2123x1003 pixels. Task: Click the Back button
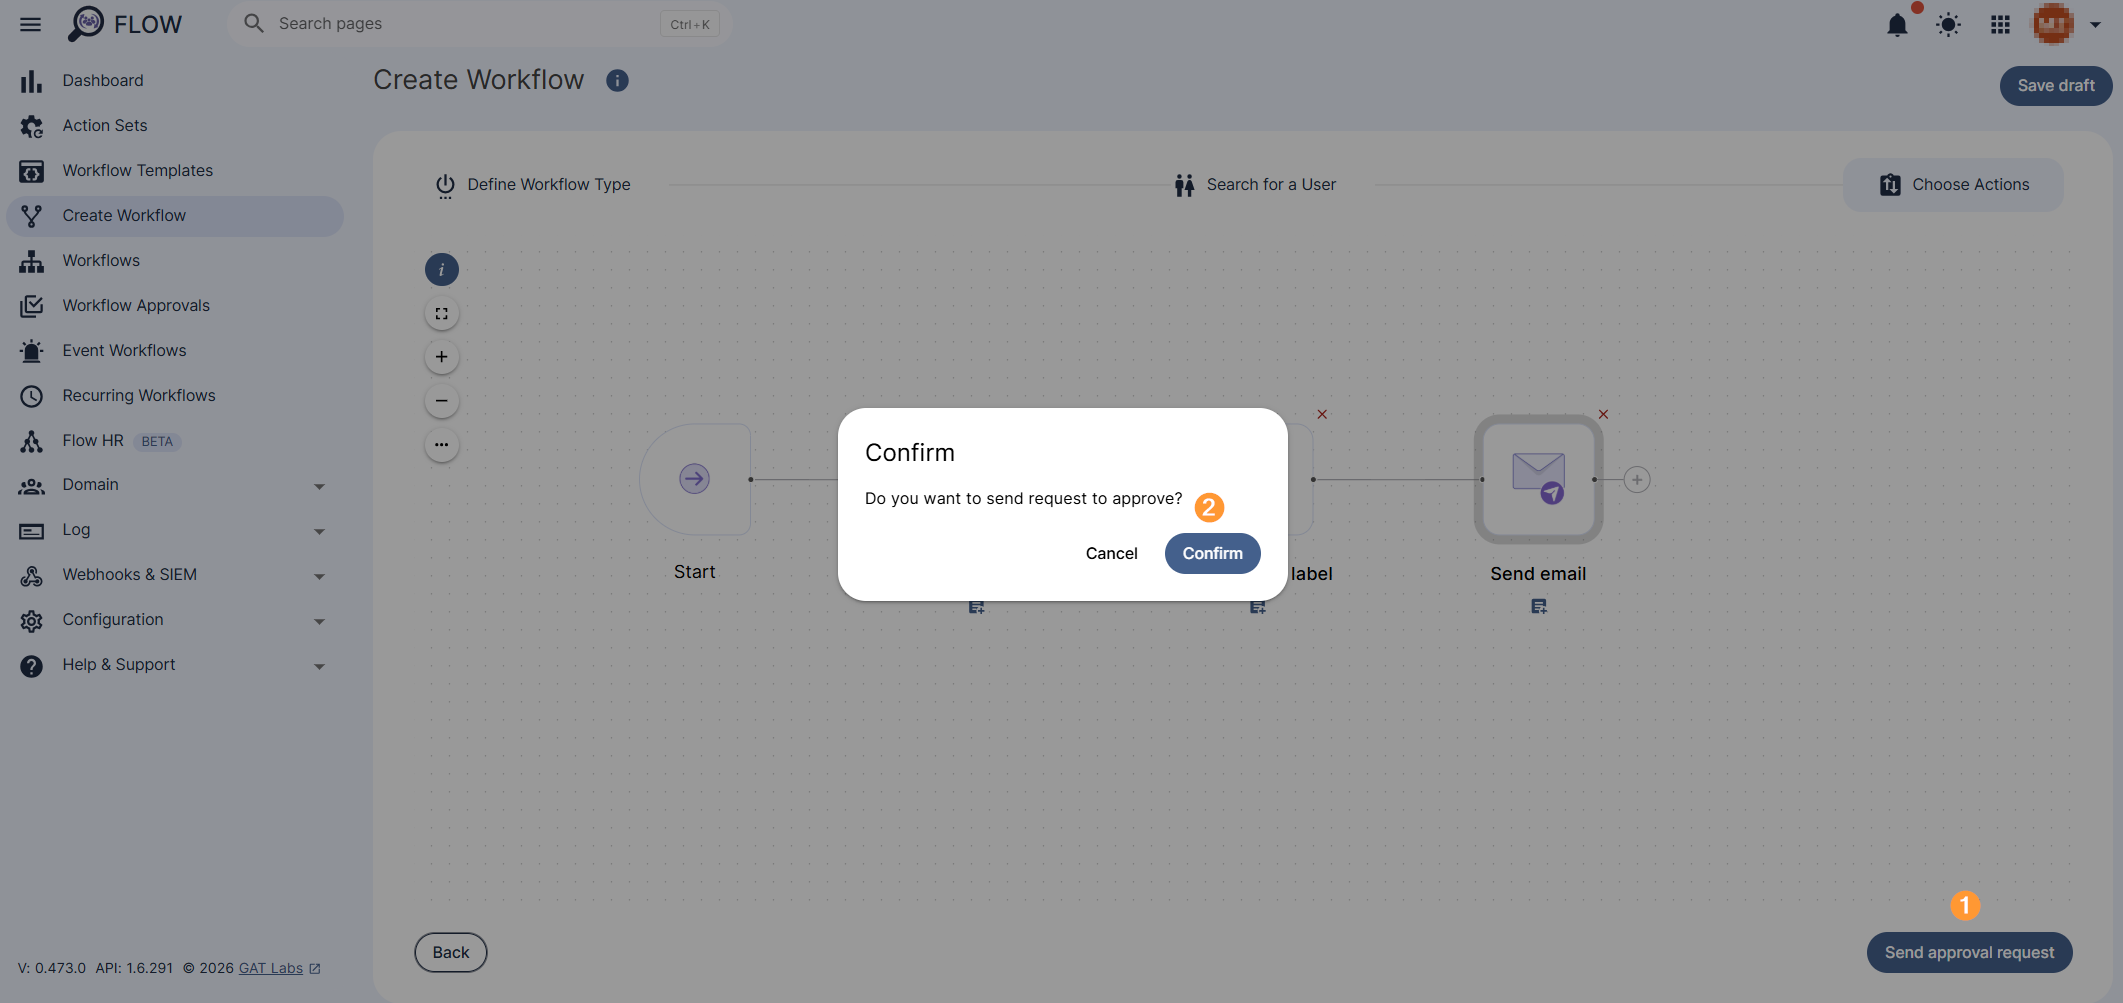pos(451,953)
